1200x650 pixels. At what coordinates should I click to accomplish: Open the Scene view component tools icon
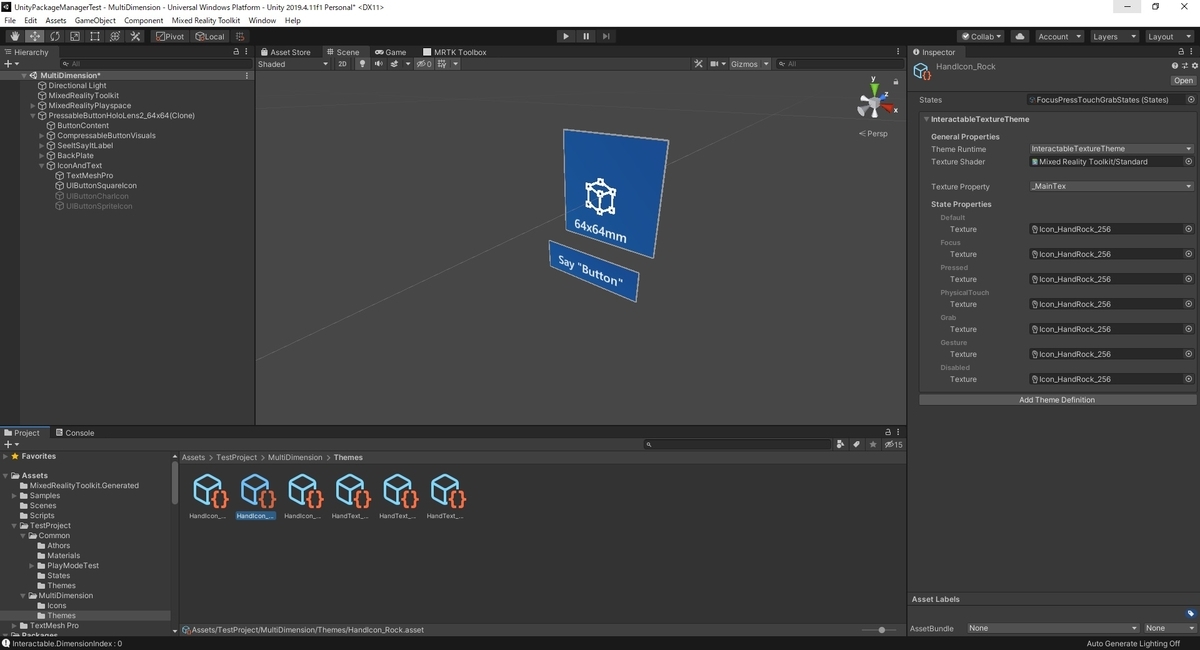pyautogui.click(x=699, y=64)
